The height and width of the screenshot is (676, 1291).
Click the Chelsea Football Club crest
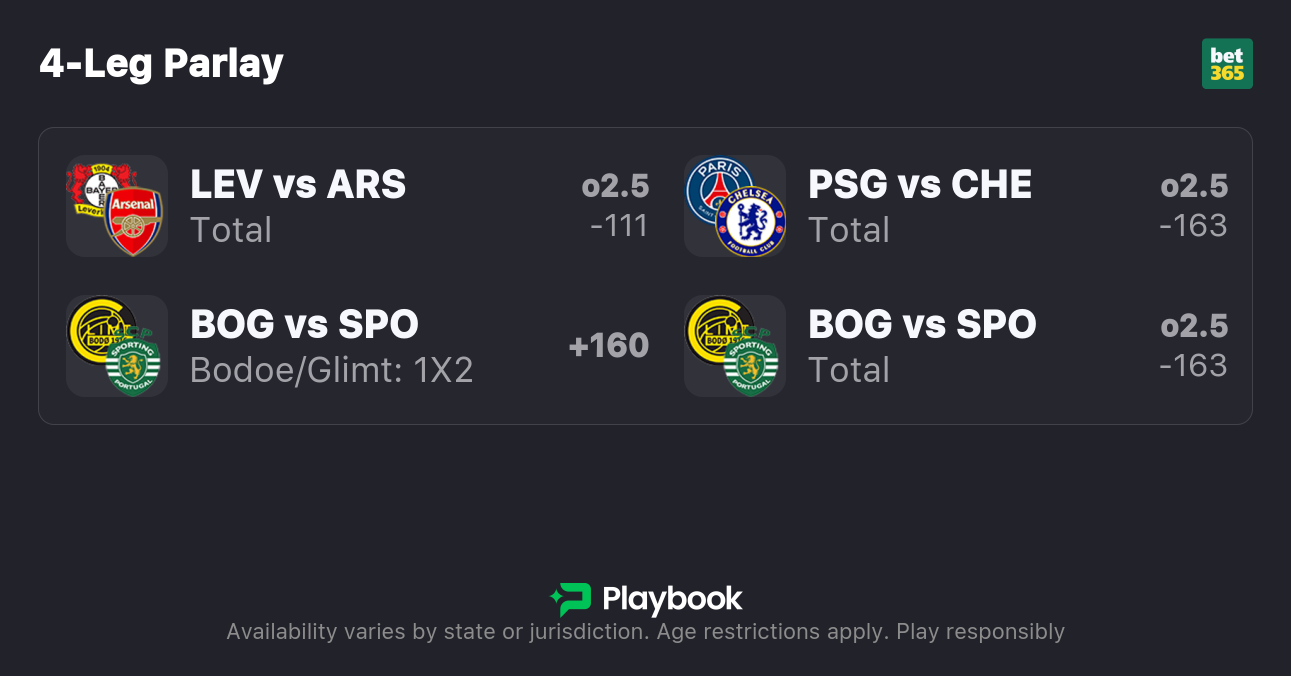click(751, 221)
